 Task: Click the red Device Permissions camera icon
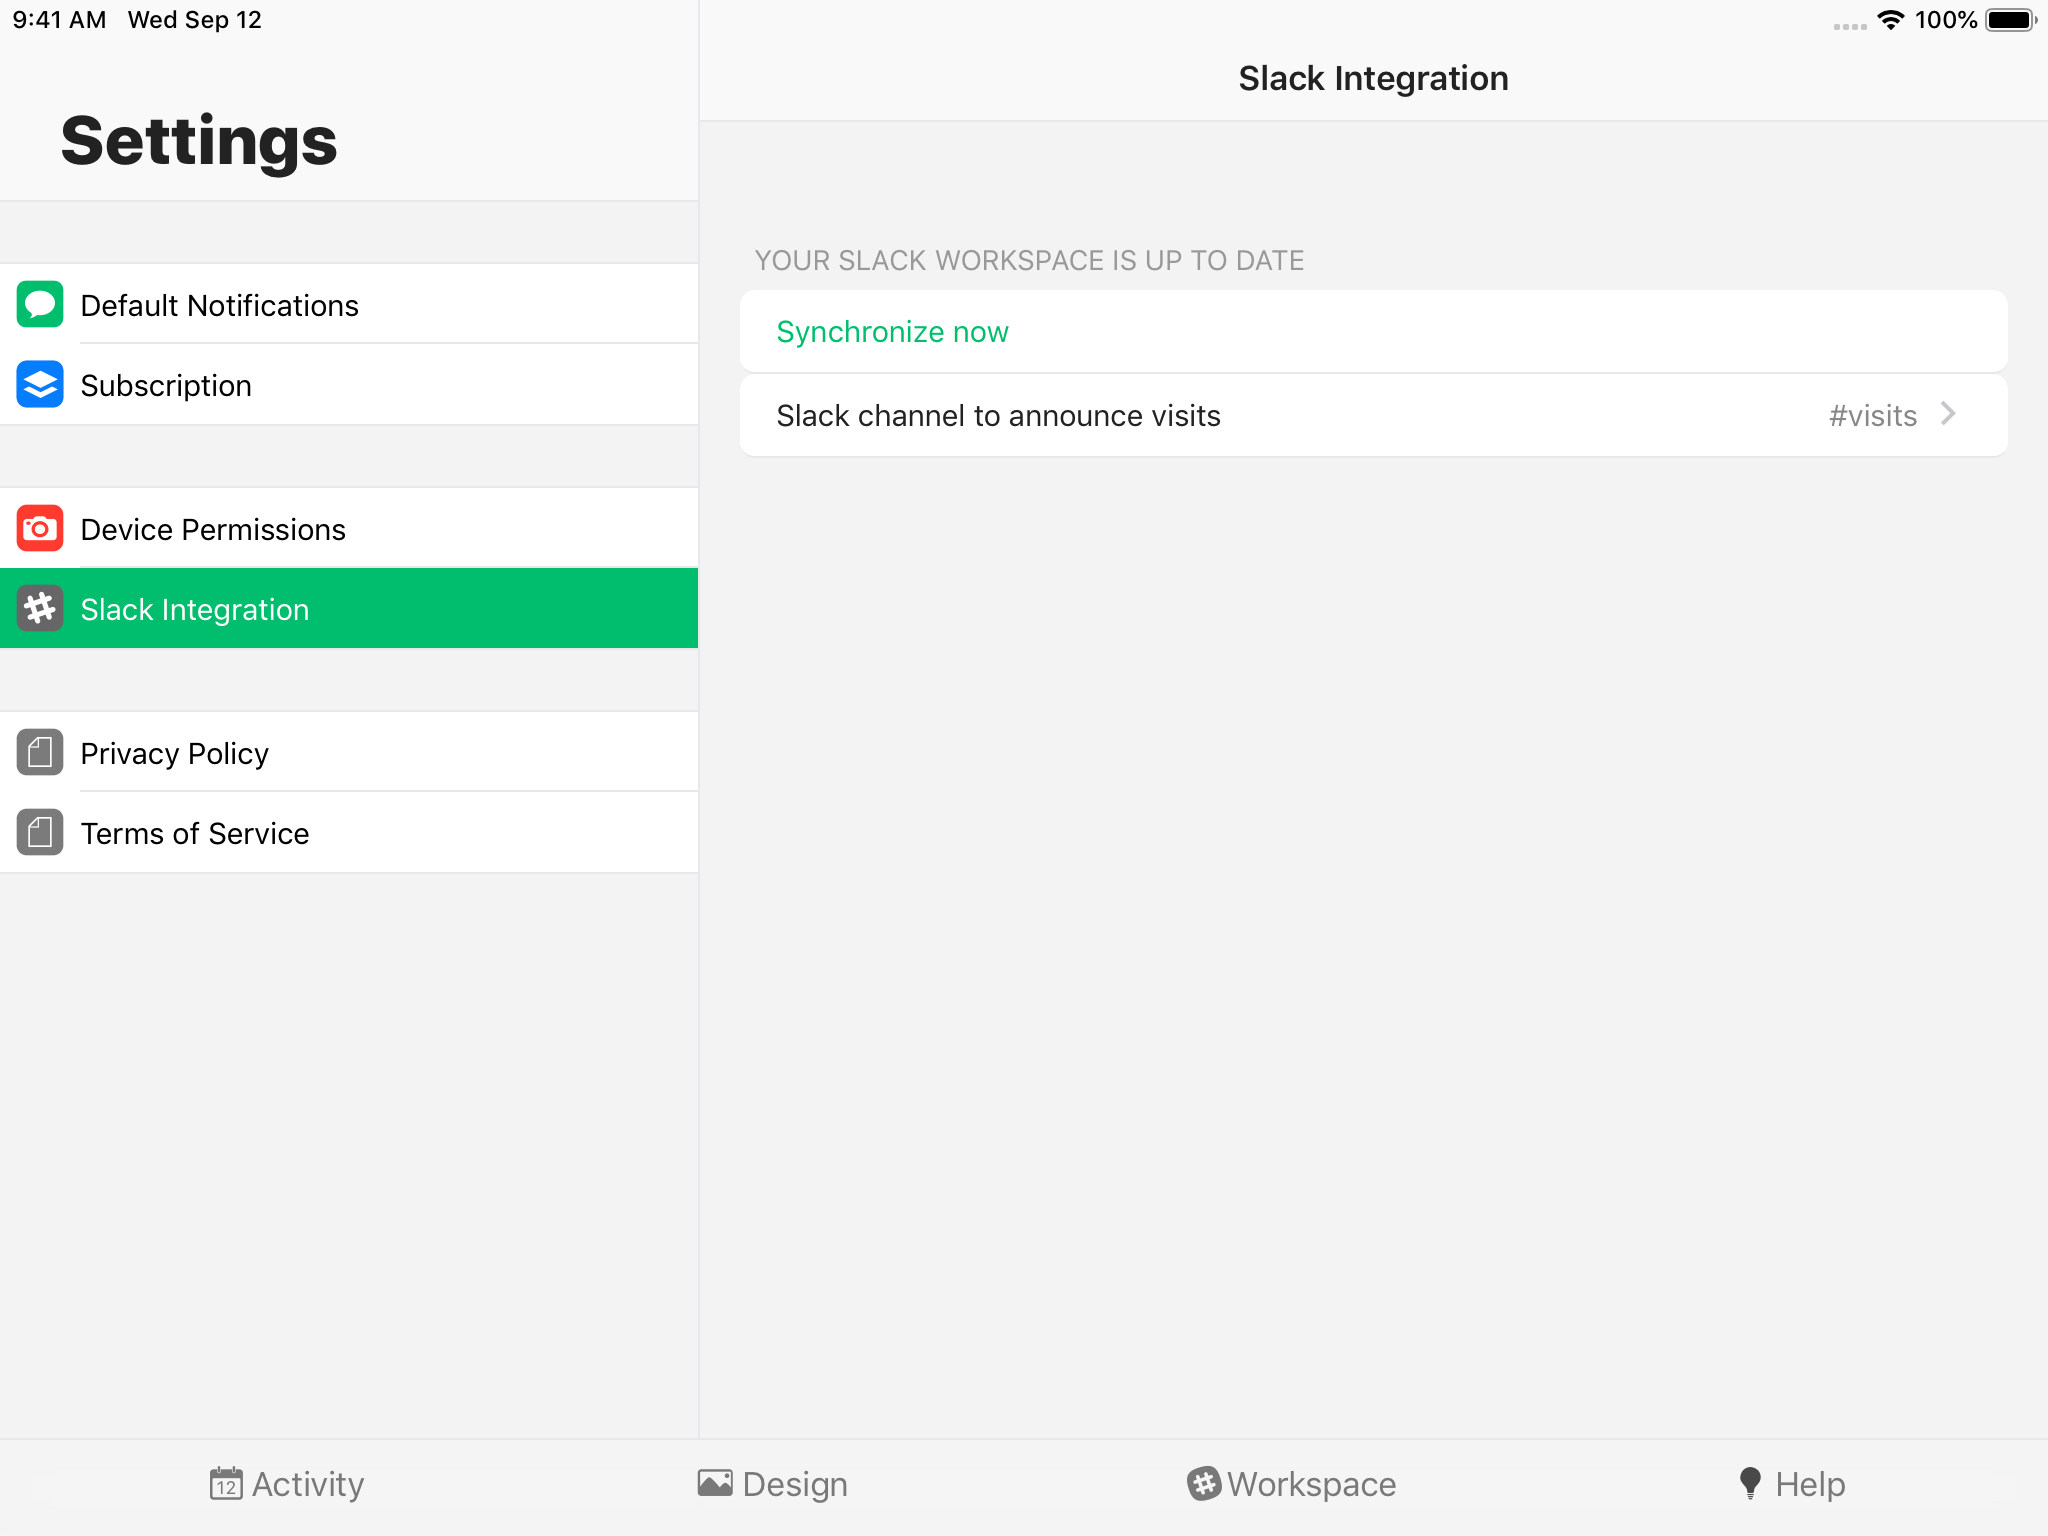[40, 528]
